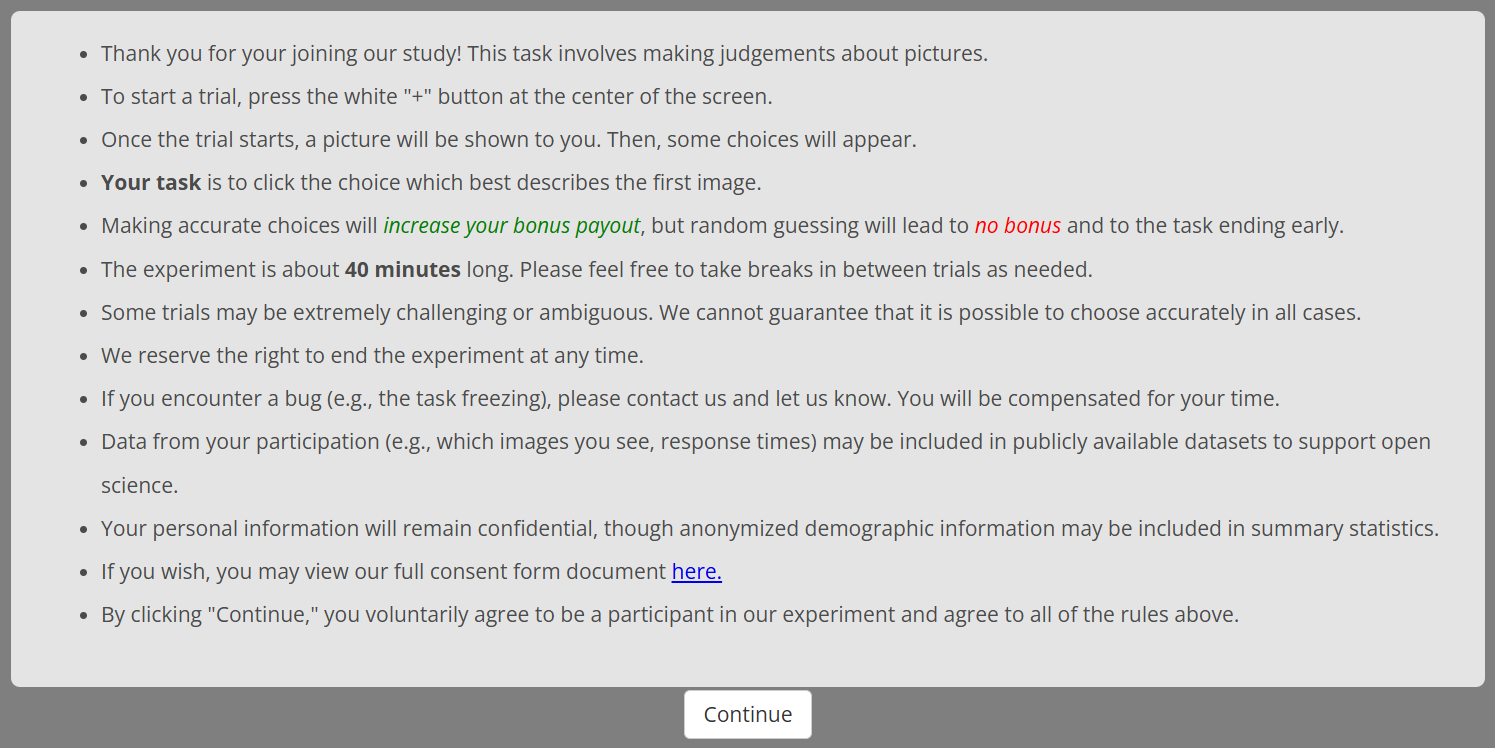Click the red "no bonus" text
This screenshot has height=748, width=1495.
coord(1017,225)
